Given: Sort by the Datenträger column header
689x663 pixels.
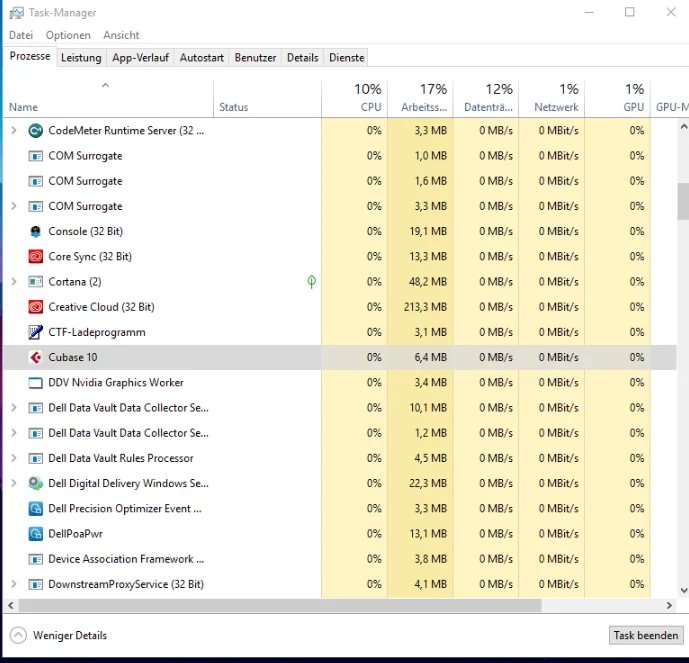Looking at the screenshot, I should click(x=486, y=99).
